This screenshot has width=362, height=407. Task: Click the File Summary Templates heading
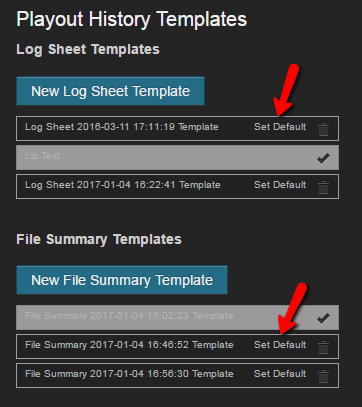coord(99,239)
